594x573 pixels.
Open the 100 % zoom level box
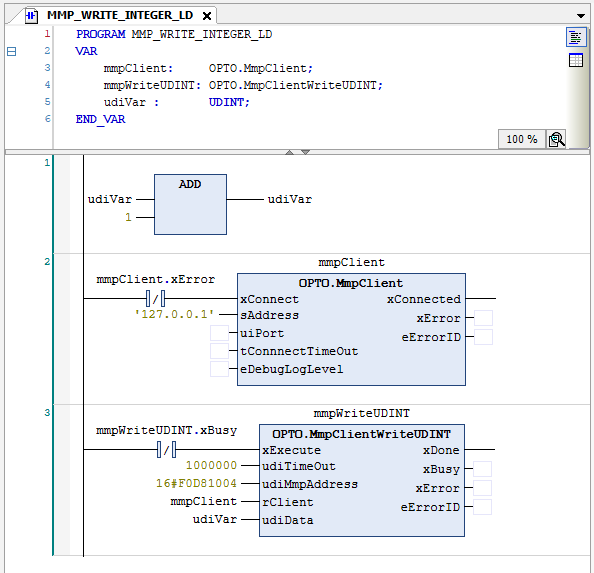coord(522,139)
